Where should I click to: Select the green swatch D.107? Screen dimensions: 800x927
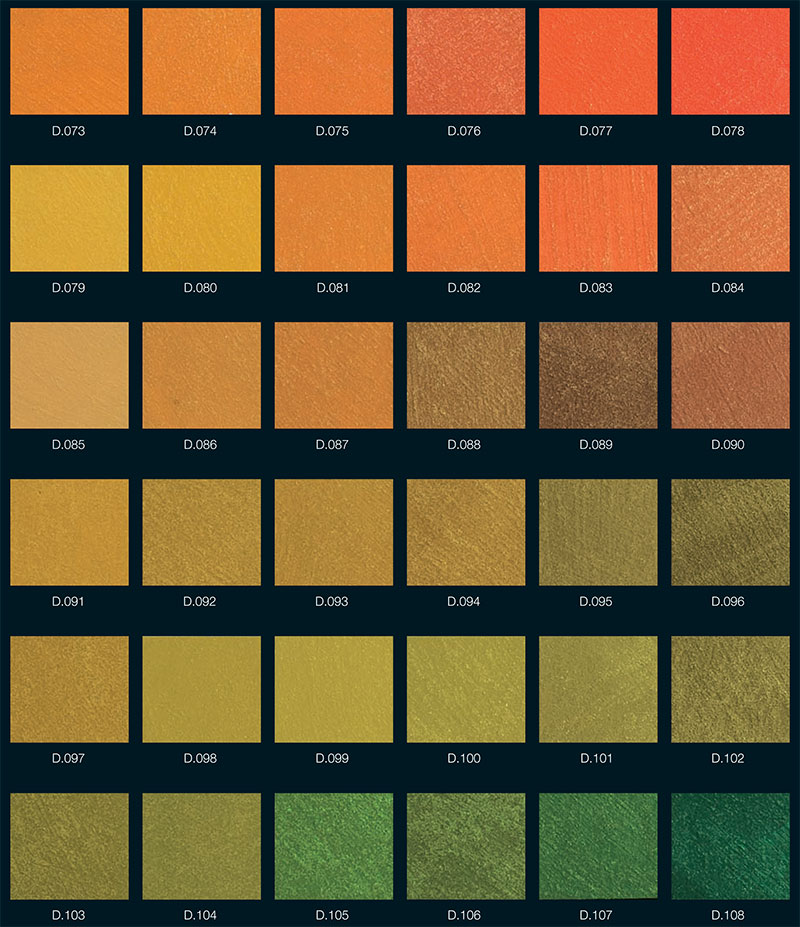[598, 846]
